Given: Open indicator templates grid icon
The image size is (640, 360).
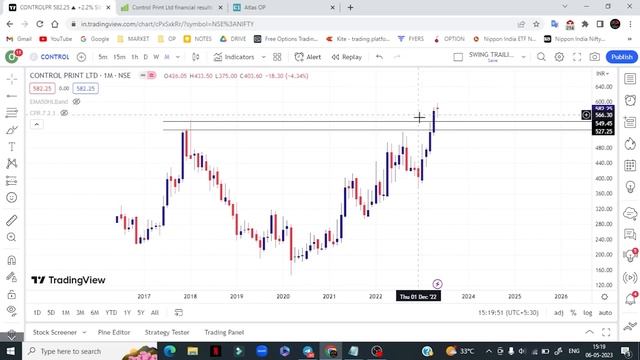Looking at the screenshot, I should click(277, 57).
